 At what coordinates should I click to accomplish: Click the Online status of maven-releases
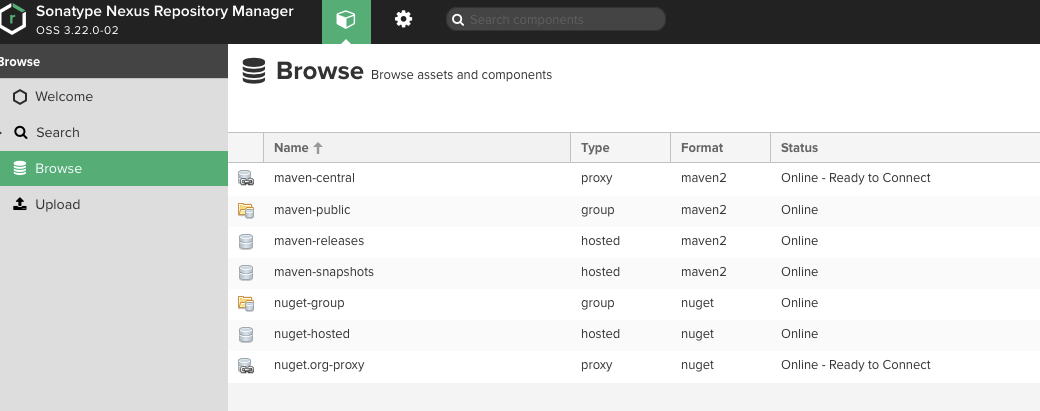pos(799,241)
